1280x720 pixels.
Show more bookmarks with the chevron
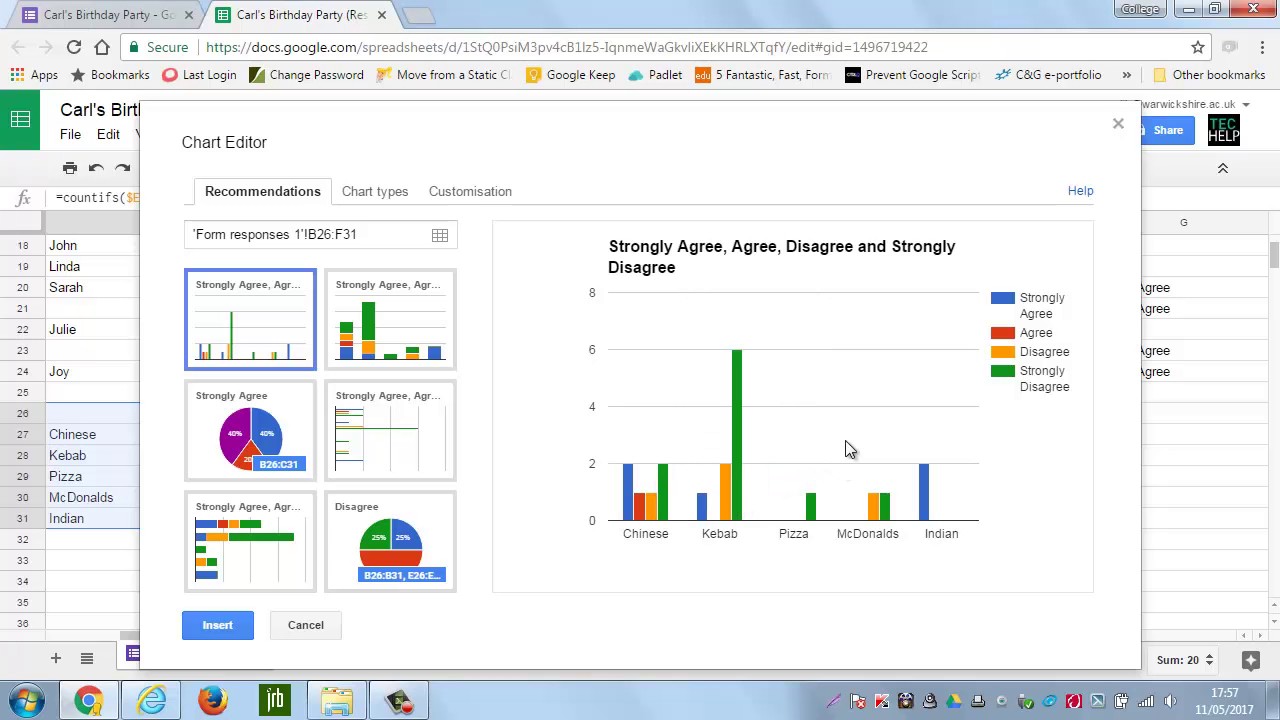point(1126,75)
